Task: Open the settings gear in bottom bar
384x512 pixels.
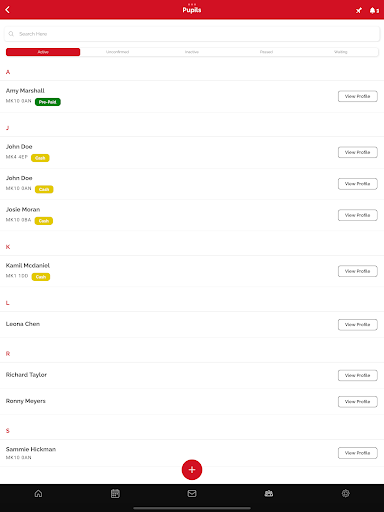Action: click(346, 493)
